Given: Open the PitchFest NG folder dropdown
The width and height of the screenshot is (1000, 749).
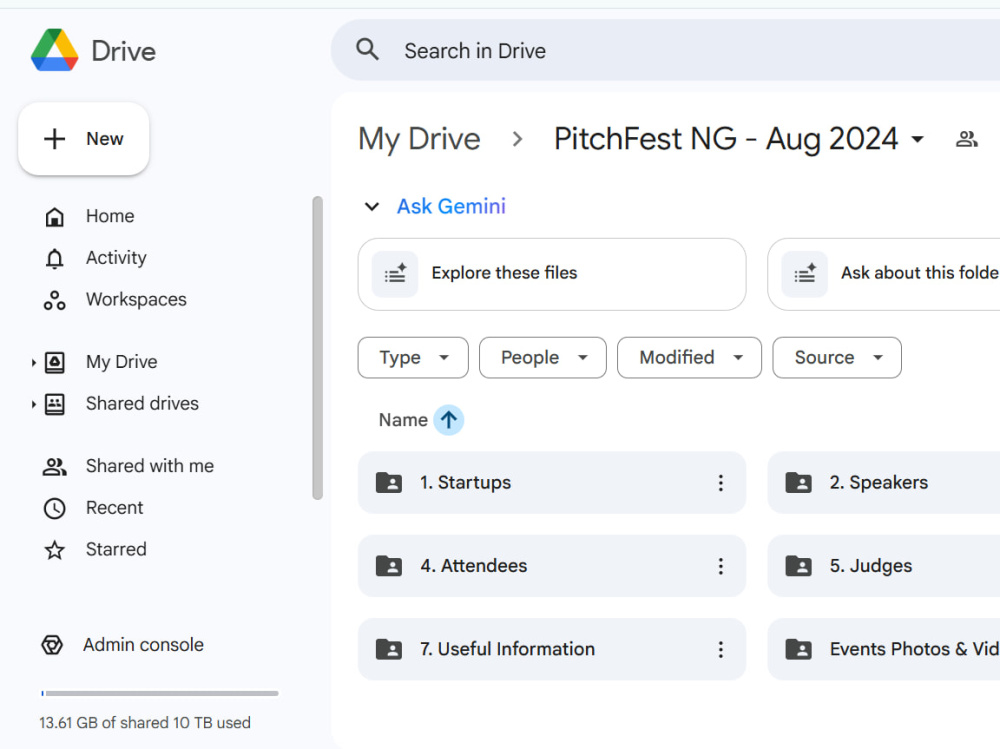Looking at the screenshot, I should [918, 139].
